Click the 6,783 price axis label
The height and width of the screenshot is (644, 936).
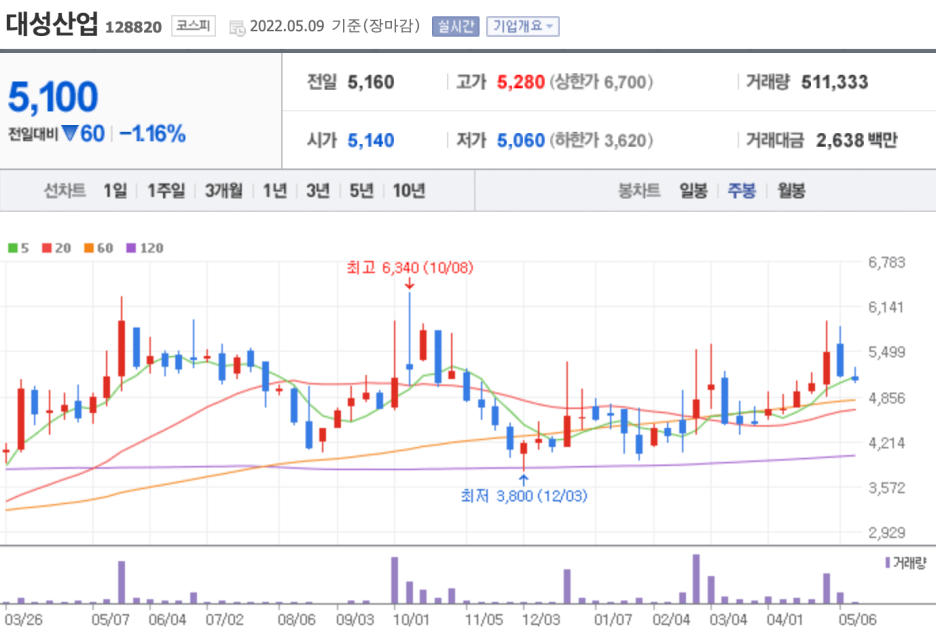886,263
